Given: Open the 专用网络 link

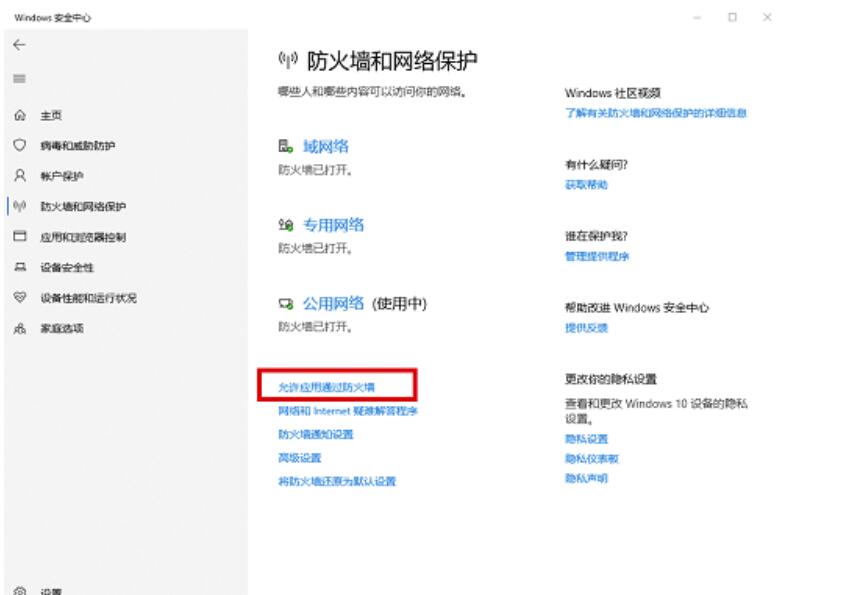Looking at the screenshot, I should [x=333, y=225].
